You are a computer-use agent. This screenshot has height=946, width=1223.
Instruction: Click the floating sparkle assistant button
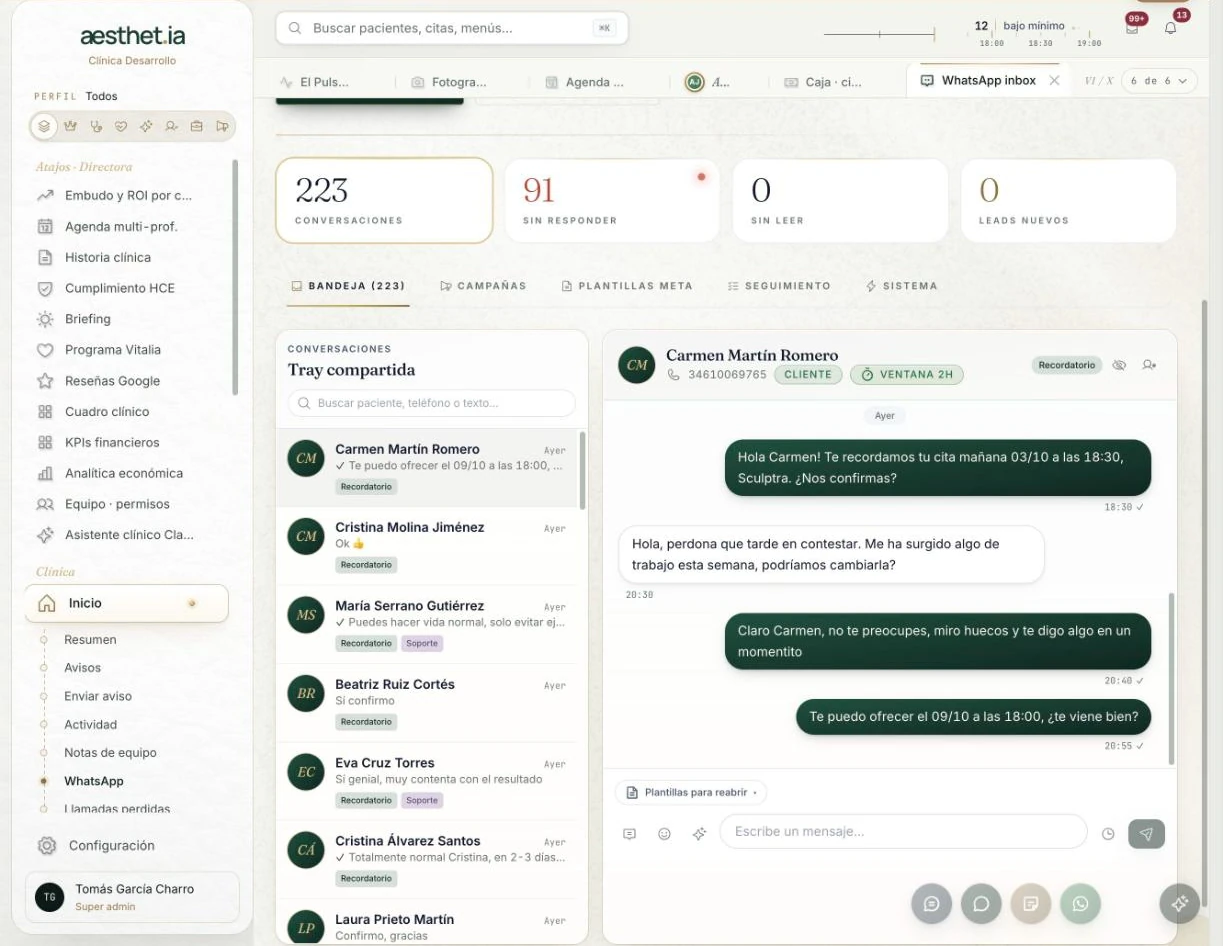1179,904
